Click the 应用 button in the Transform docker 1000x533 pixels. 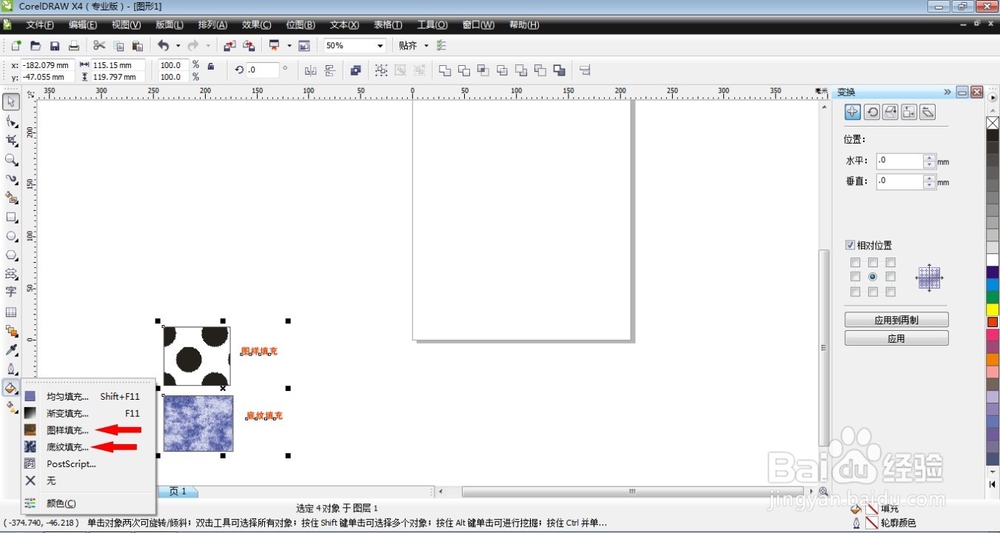[896, 339]
